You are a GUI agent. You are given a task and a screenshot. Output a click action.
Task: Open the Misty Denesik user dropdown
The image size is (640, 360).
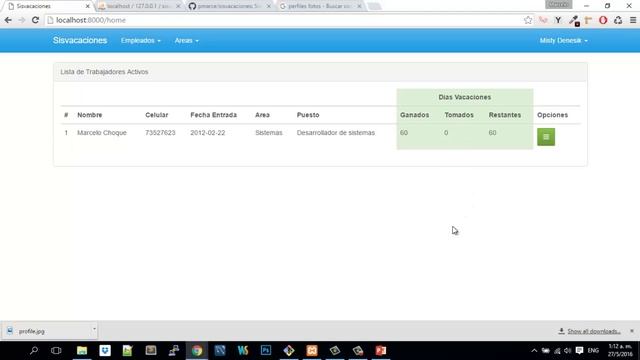coord(563,40)
